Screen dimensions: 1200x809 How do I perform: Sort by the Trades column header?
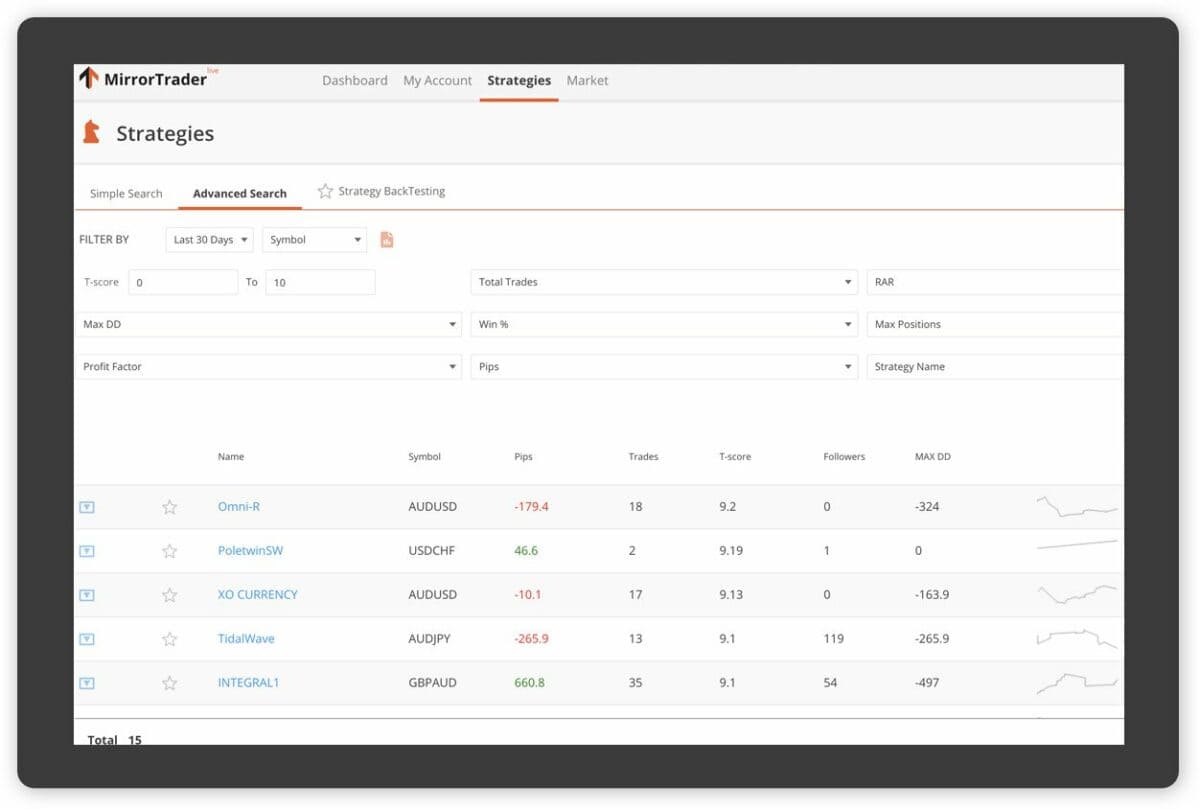643,457
